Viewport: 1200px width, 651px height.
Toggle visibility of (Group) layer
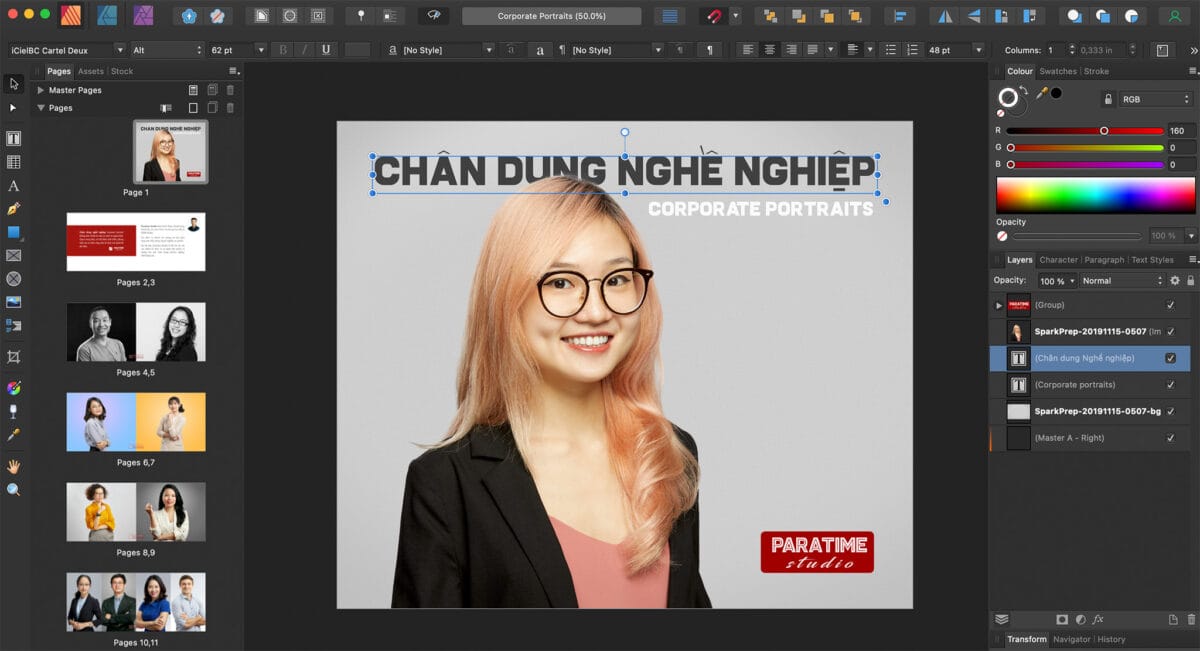pyautogui.click(x=1171, y=305)
